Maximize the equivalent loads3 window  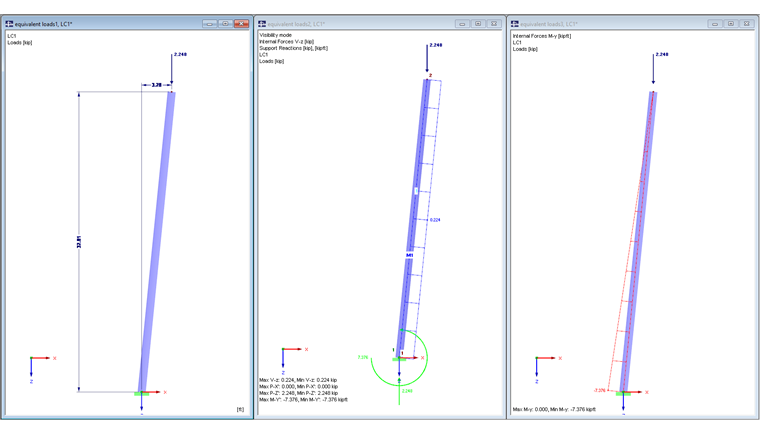pos(731,23)
